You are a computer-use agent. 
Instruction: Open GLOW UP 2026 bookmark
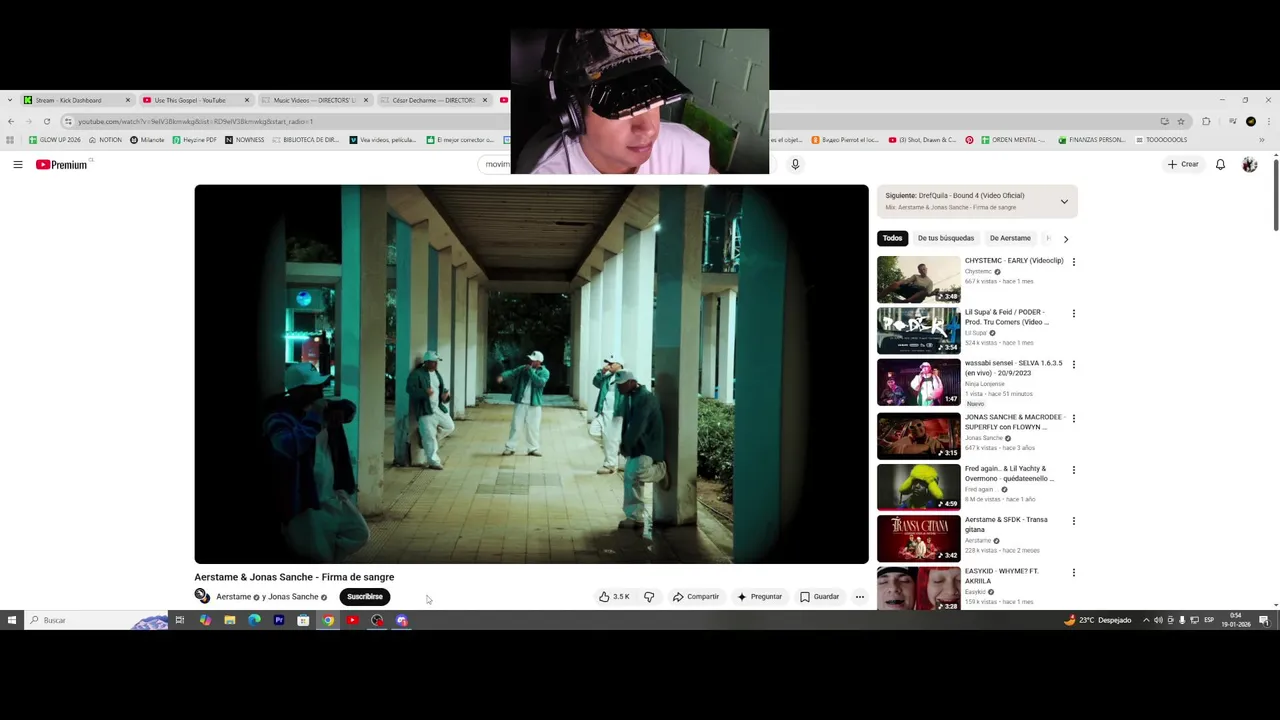(x=55, y=140)
